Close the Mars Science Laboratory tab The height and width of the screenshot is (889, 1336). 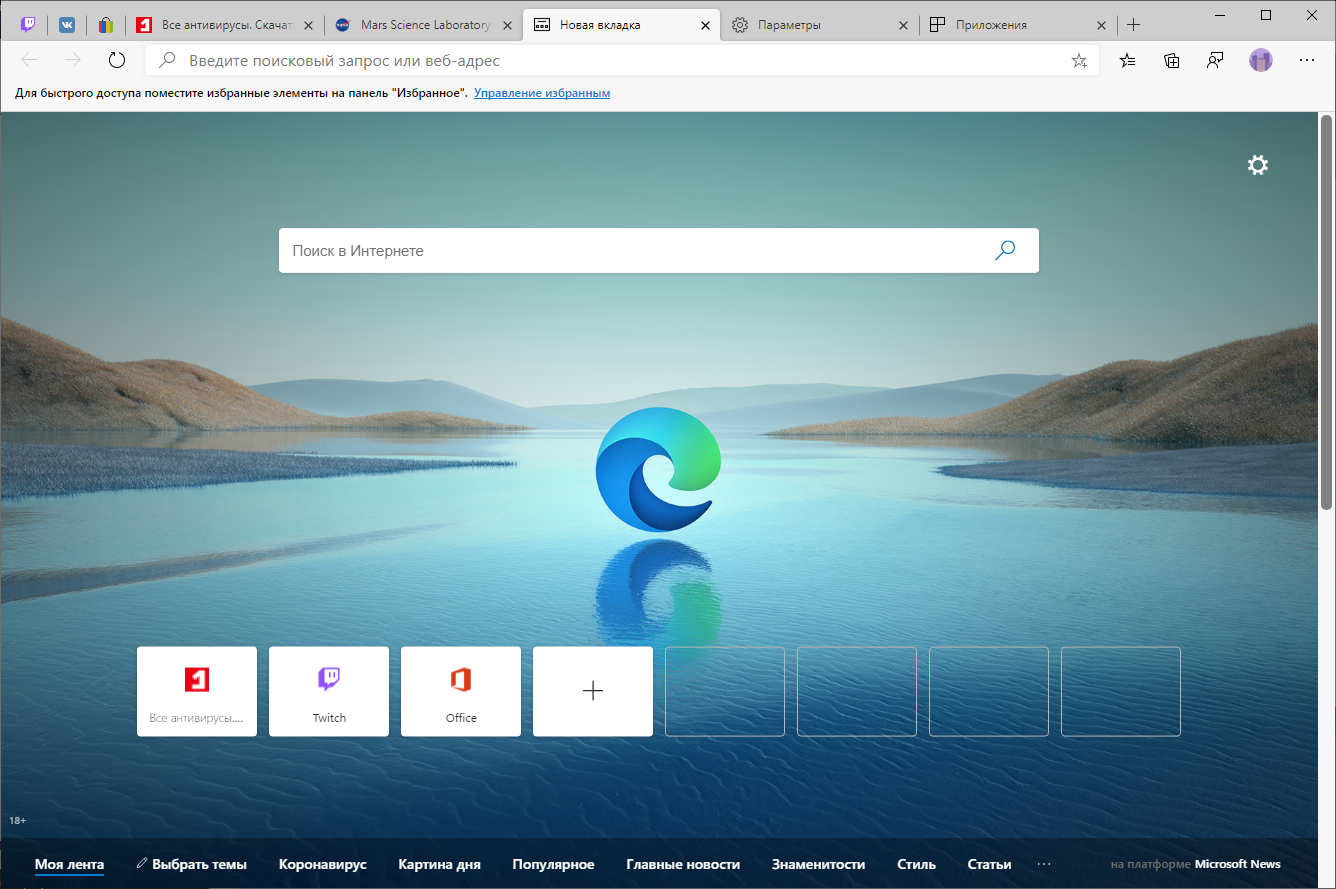[x=506, y=25]
